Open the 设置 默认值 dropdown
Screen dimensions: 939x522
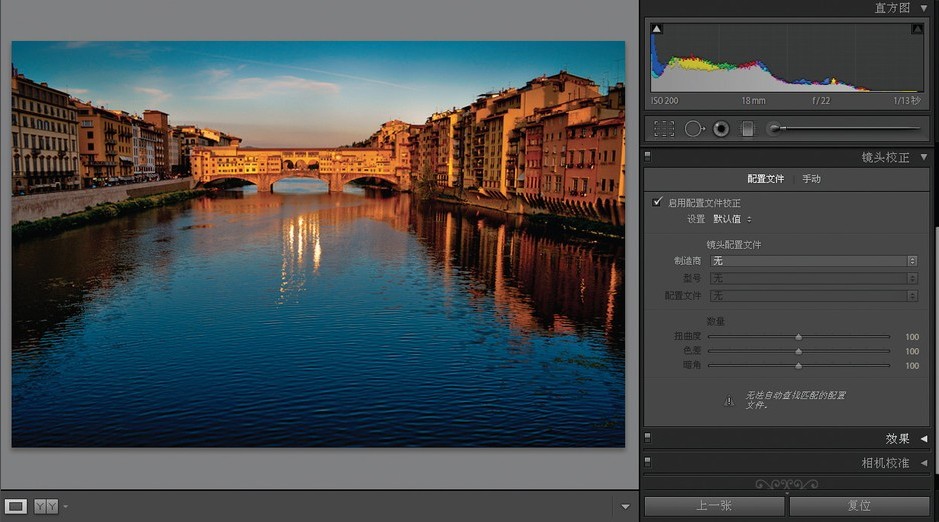(732, 219)
